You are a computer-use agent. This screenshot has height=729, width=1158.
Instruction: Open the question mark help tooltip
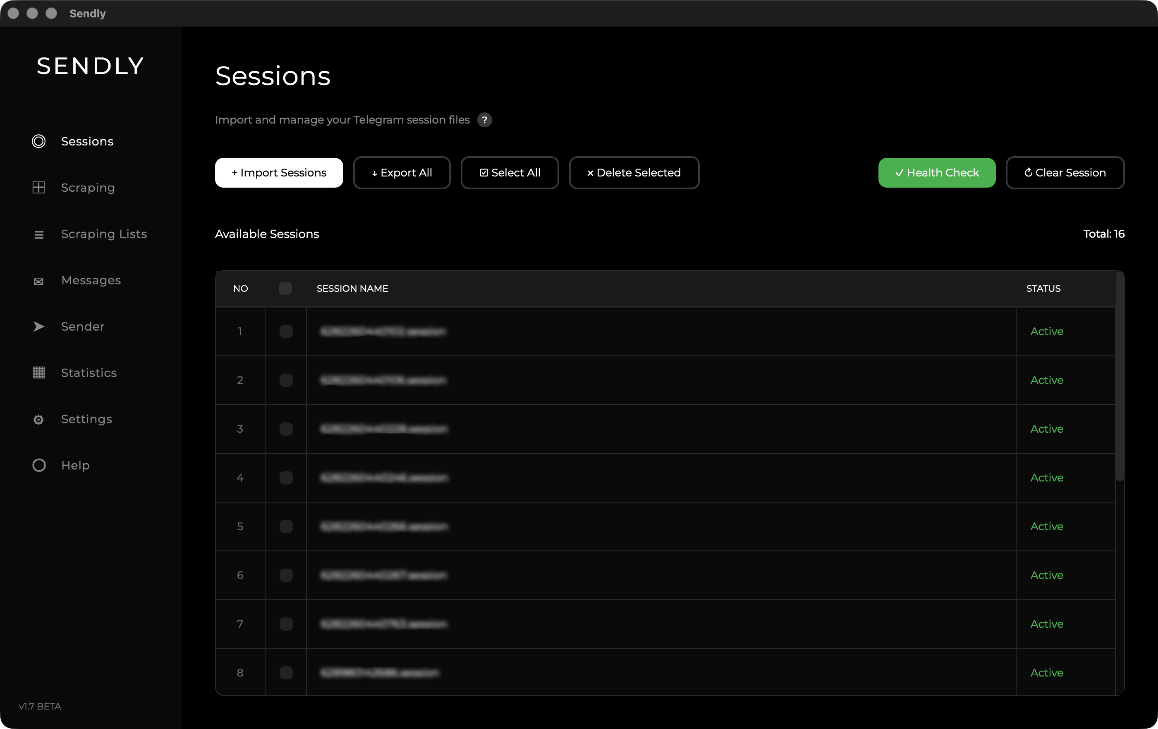[484, 120]
